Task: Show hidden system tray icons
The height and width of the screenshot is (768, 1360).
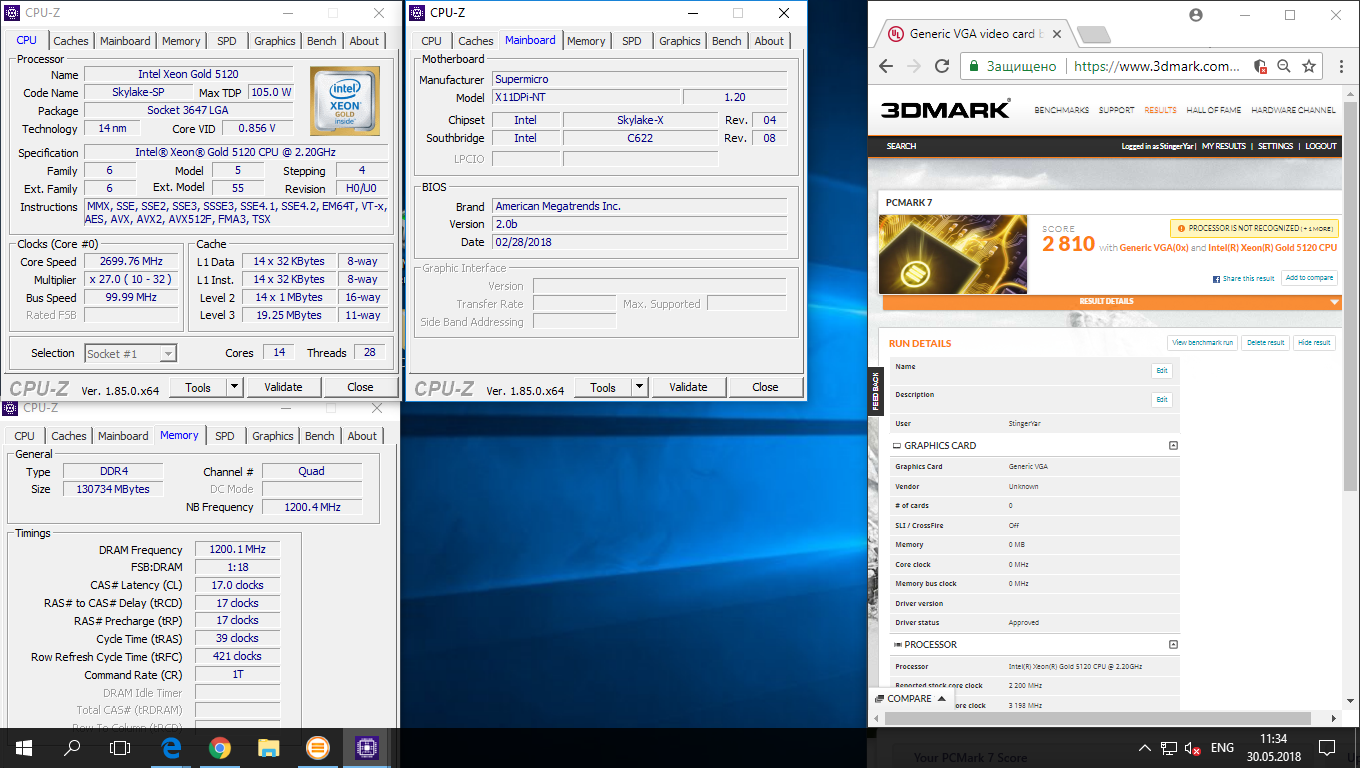Action: 1144,748
